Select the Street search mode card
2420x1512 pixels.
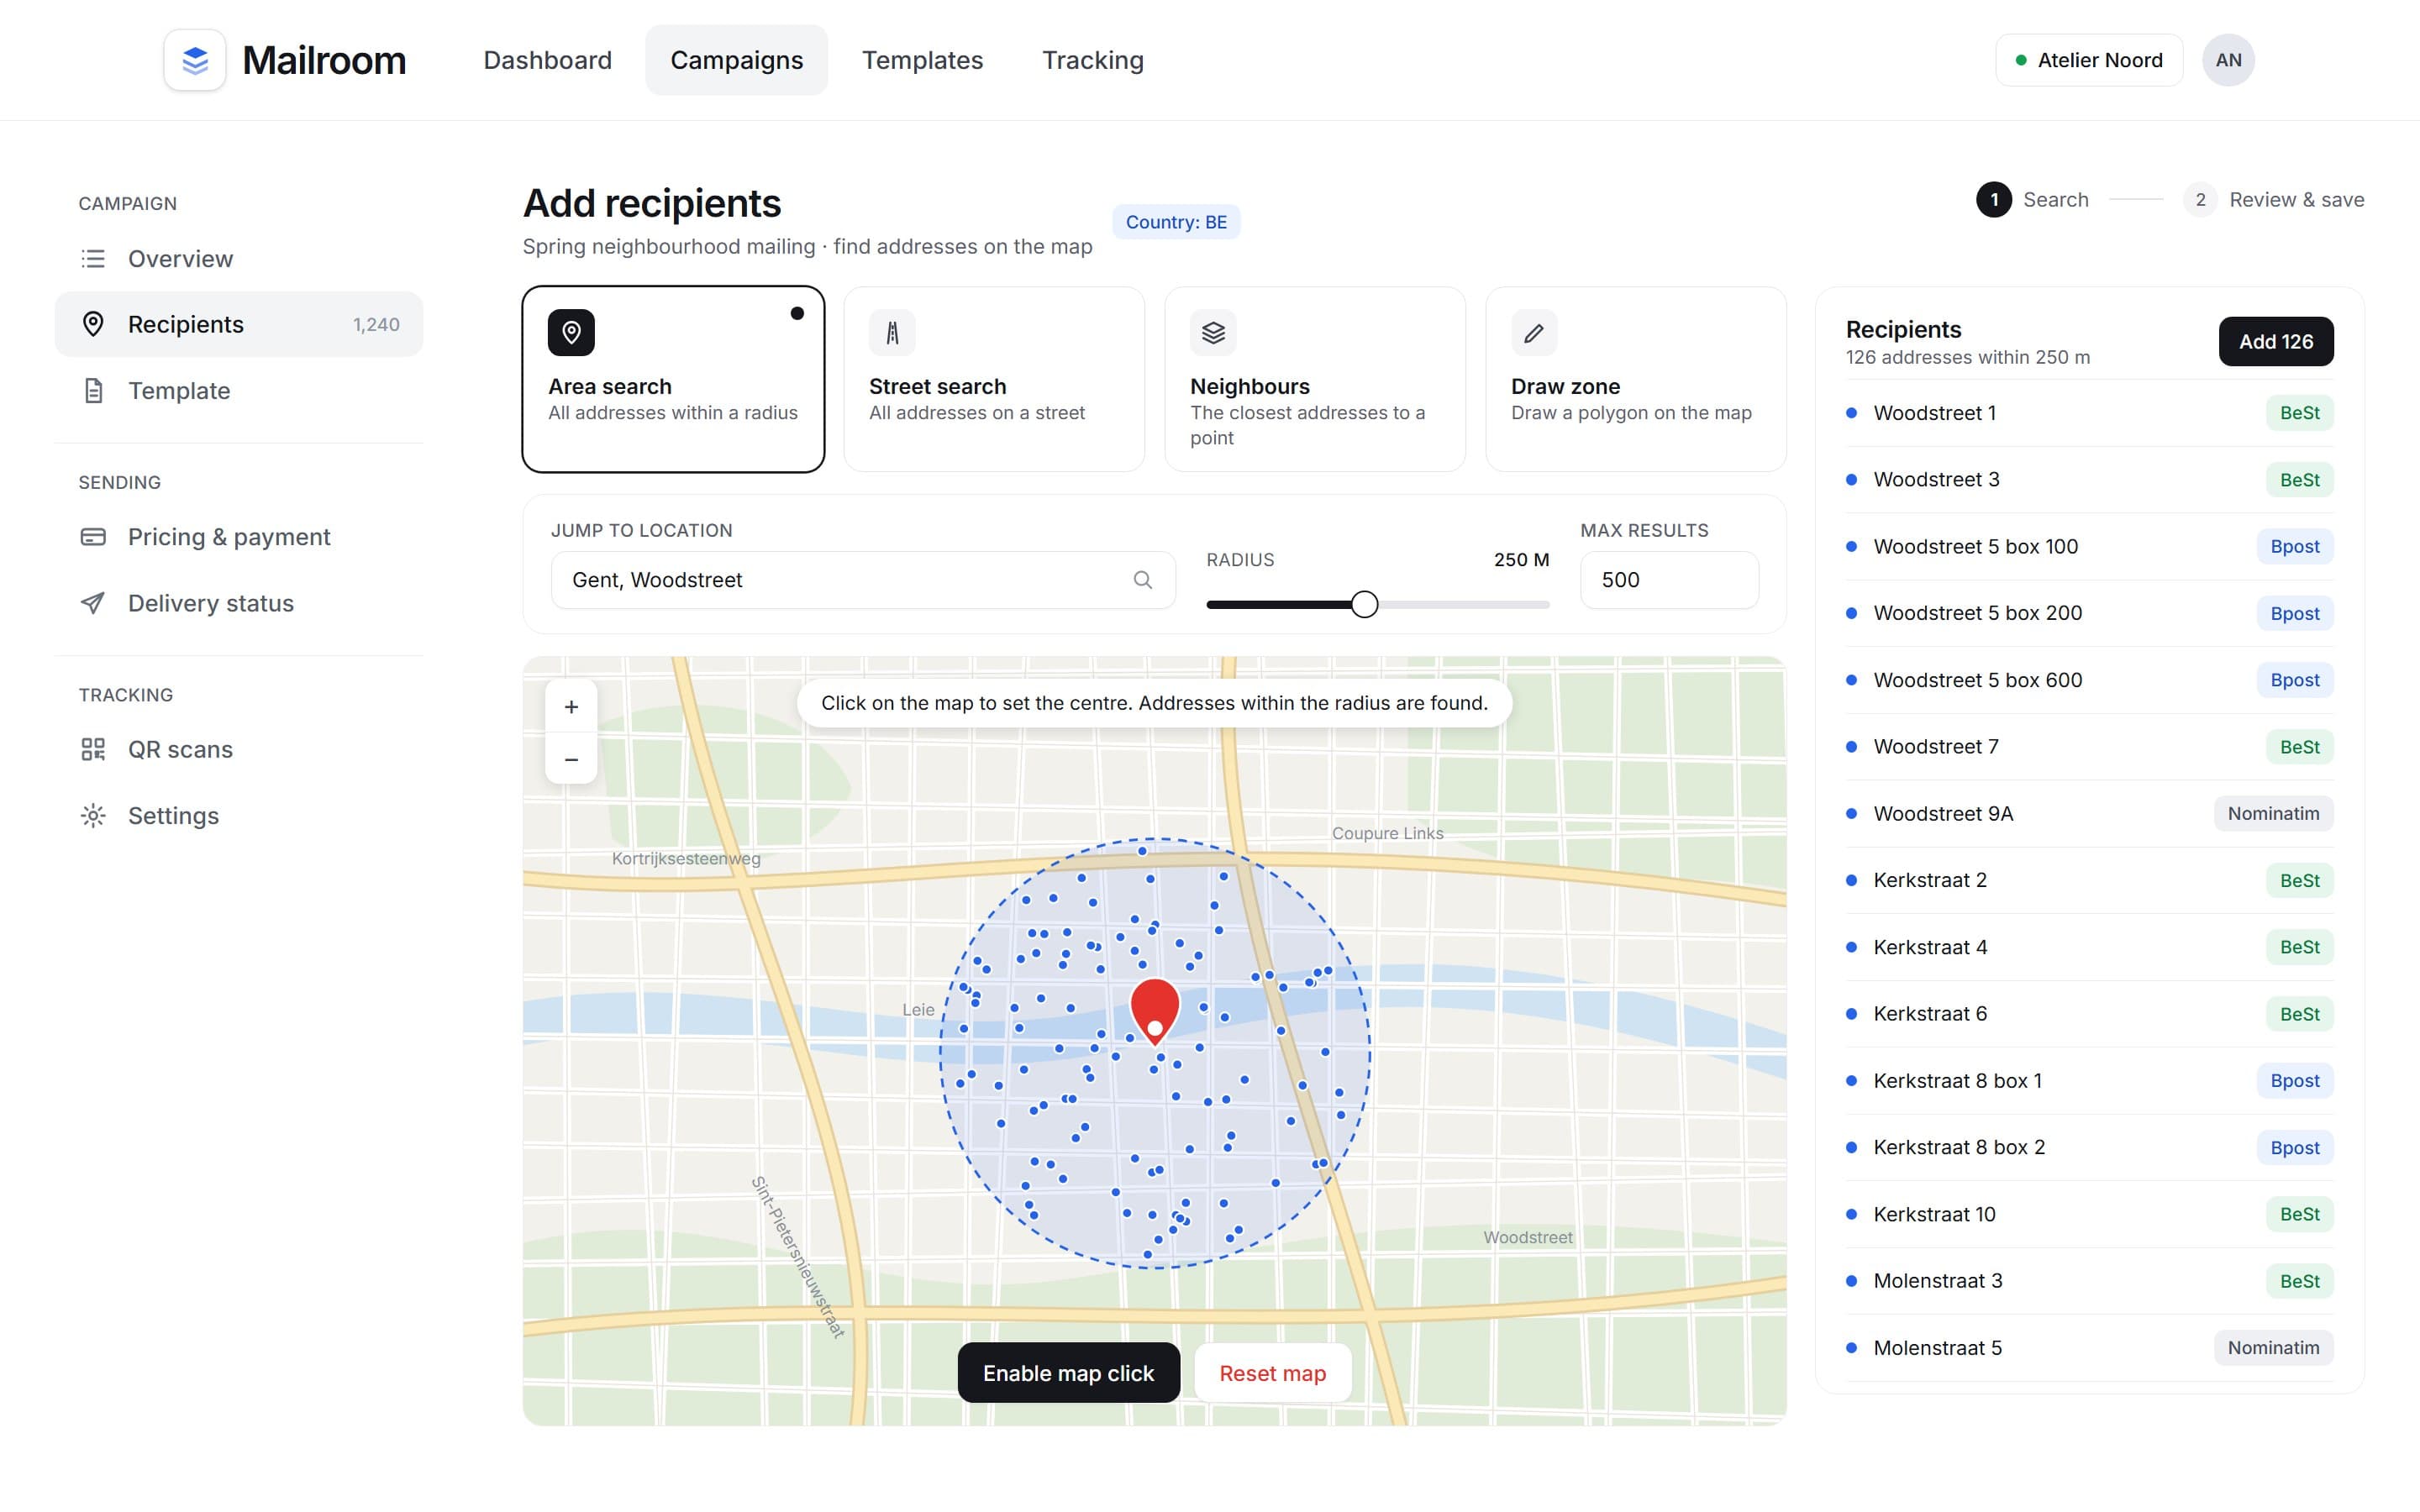tap(994, 379)
